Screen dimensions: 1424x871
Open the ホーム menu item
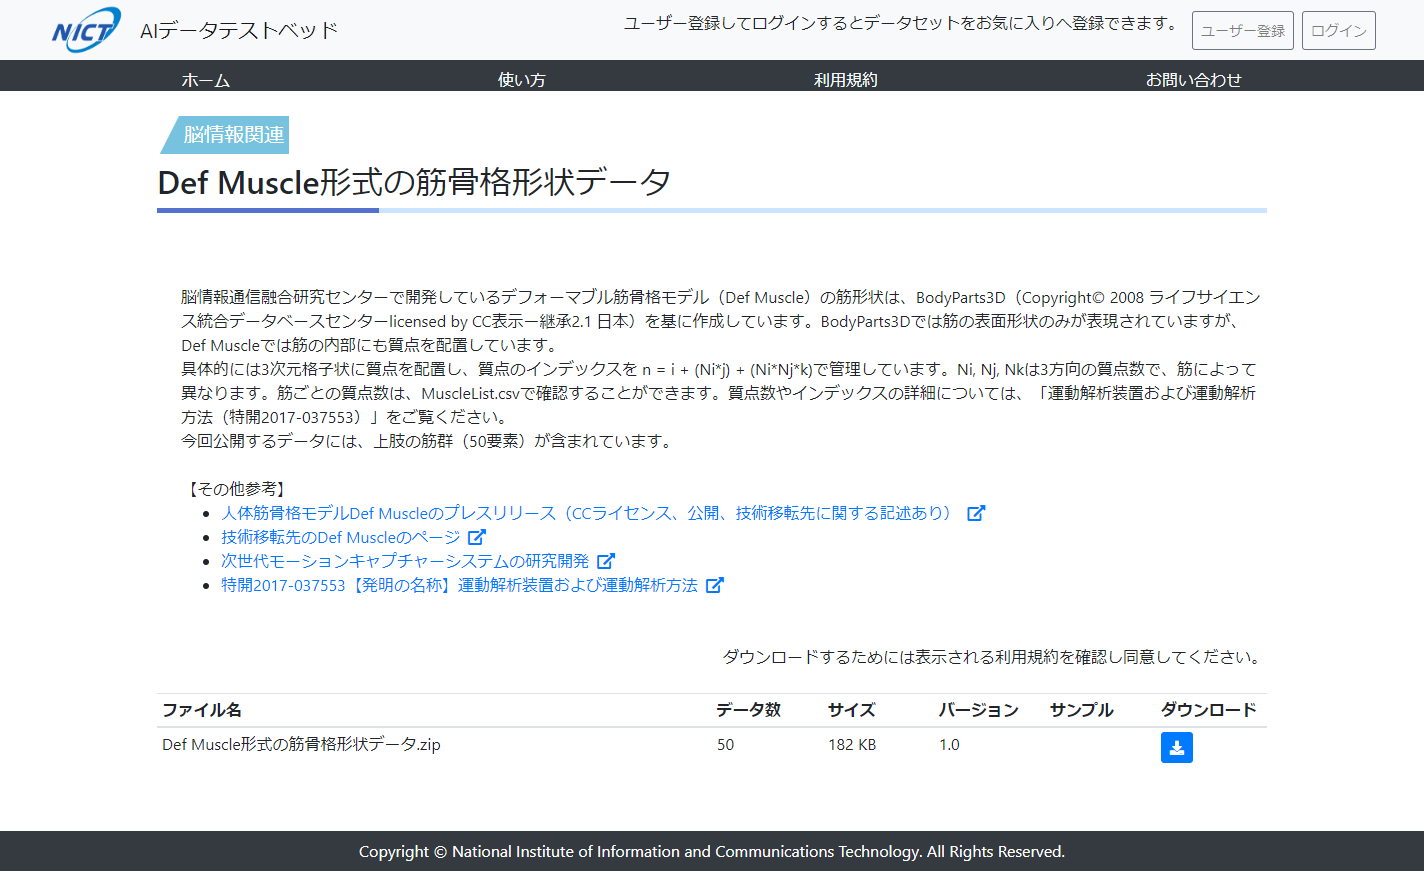[x=206, y=80]
